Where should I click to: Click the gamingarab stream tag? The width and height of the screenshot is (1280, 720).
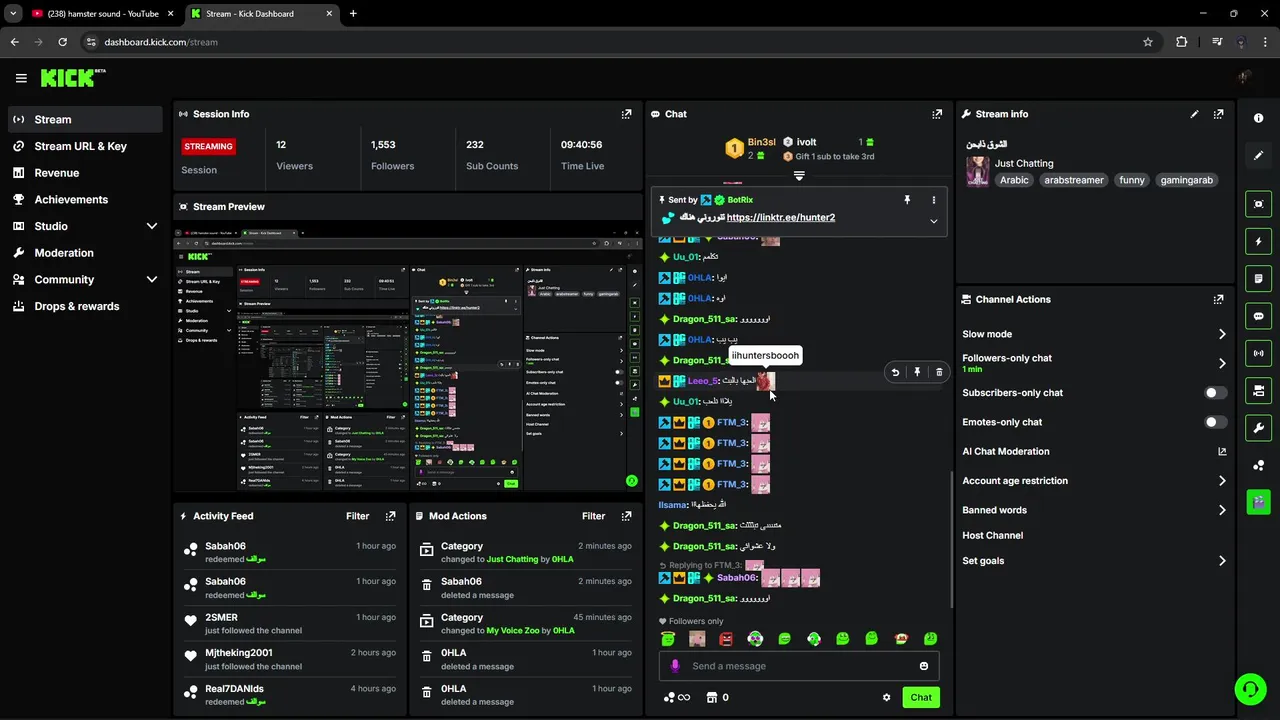coord(1186,180)
